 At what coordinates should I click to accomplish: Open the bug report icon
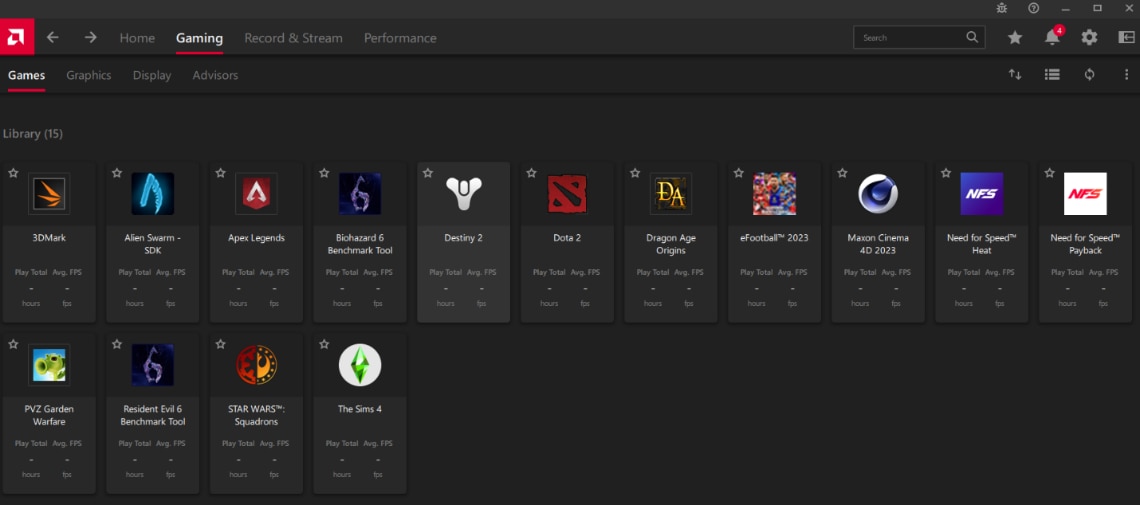point(1002,8)
